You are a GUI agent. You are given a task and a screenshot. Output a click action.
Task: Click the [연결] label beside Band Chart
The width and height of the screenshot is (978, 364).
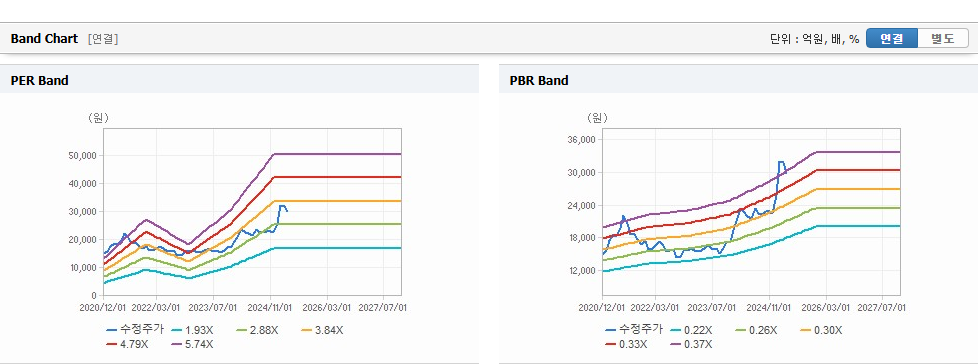point(103,39)
